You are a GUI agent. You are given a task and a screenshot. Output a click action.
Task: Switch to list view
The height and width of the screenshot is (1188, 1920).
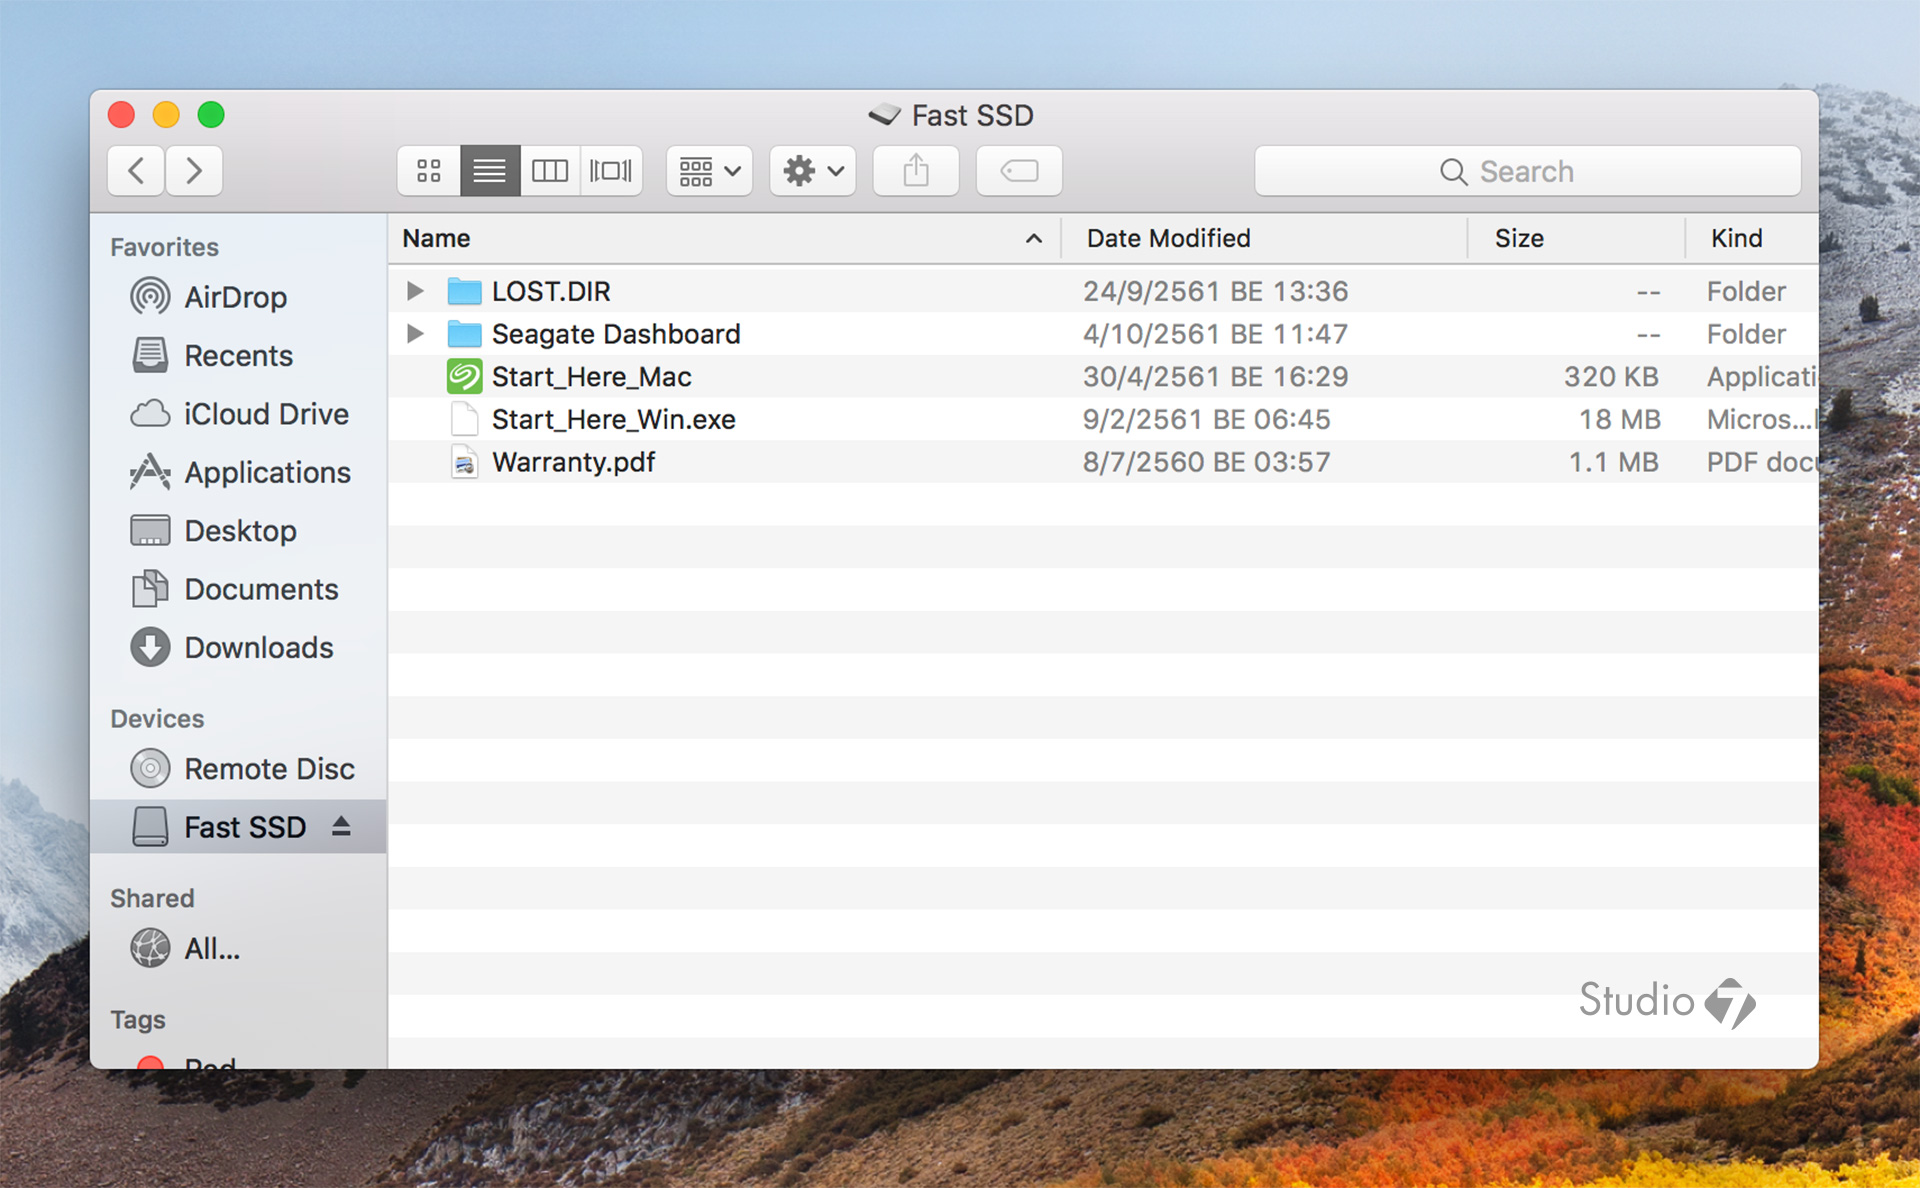(490, 171)
